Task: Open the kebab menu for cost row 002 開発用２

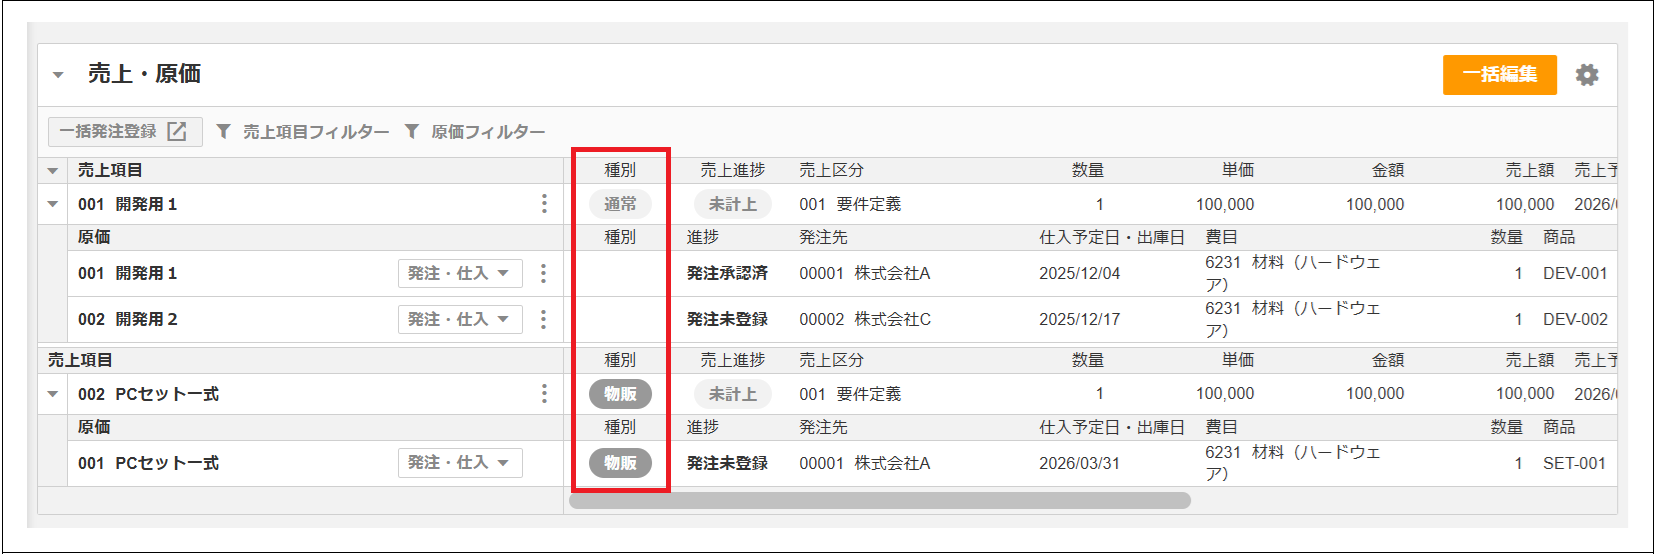Action: tap(543, 319)
